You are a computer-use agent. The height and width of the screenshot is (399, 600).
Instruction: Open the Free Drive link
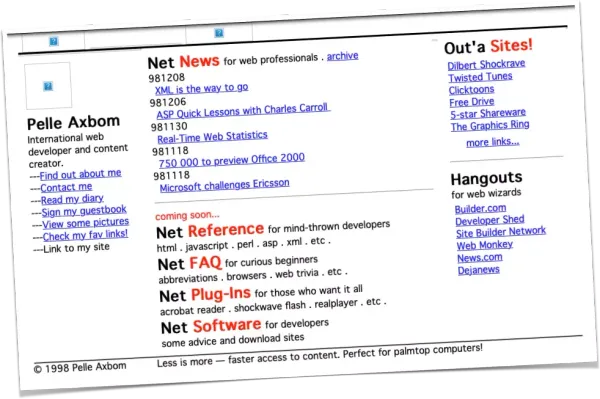coord(472,102)
